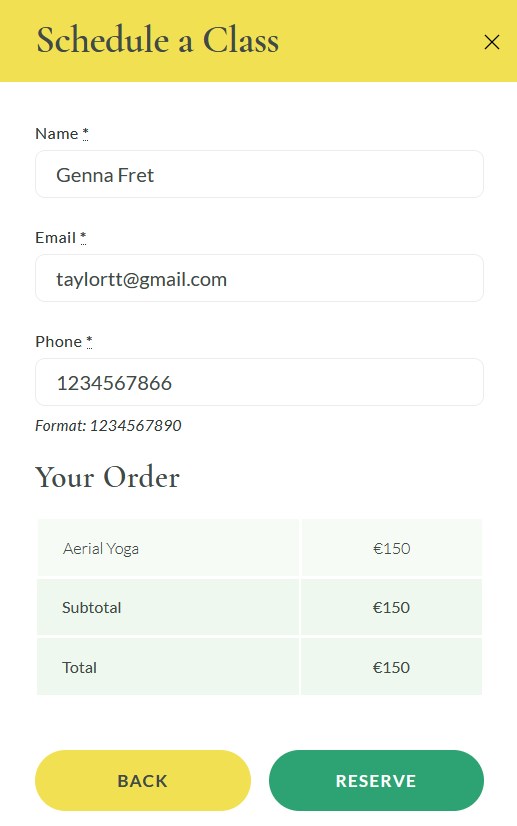
Task: Click the required asterisk next to Name
Action: 85,134
